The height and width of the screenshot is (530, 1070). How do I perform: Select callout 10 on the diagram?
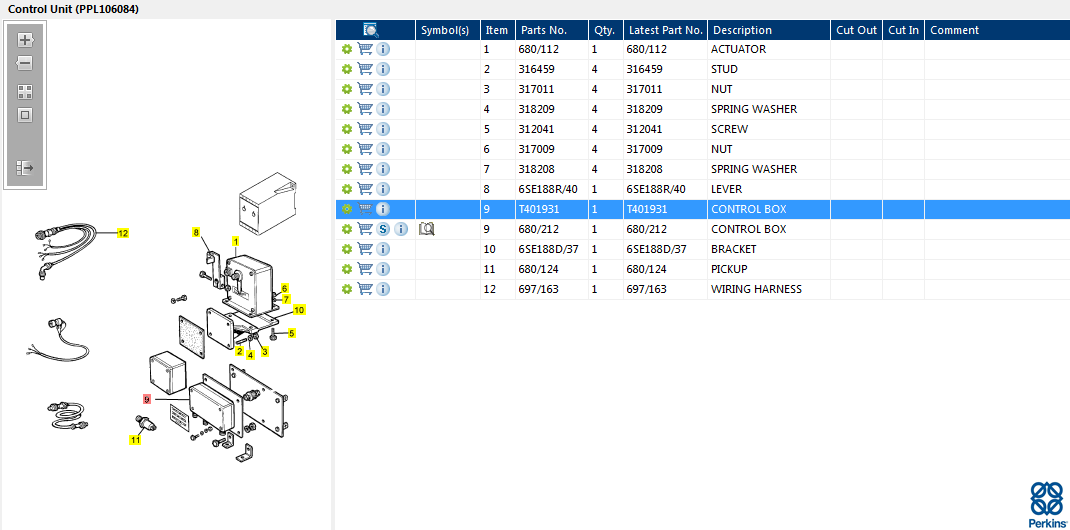point(299,310)
